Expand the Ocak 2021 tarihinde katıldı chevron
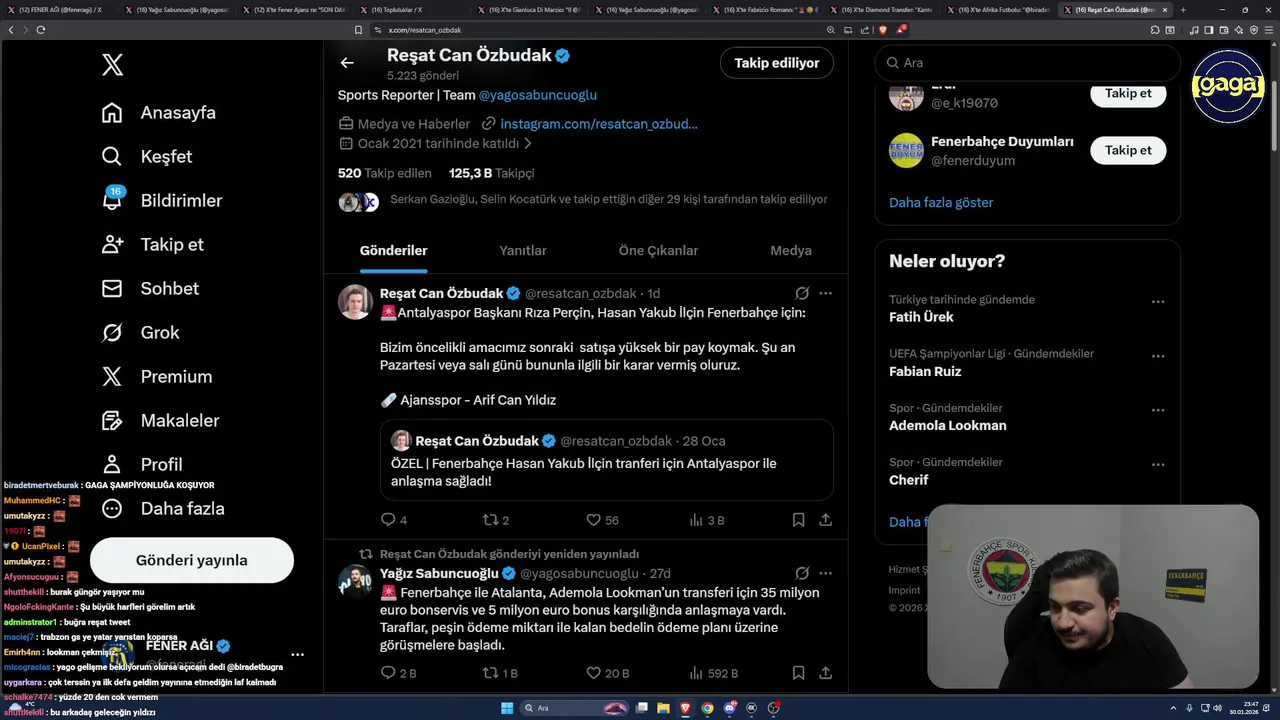The height and width of the screenshot is (720, 1280). point(528,144)
